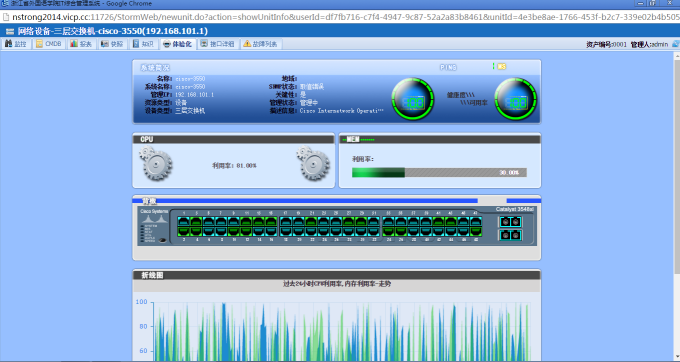Click the Cisco Systems logo on the switch
The height and width of the screenshot is (362, 680).
click(x=154, y=215)
